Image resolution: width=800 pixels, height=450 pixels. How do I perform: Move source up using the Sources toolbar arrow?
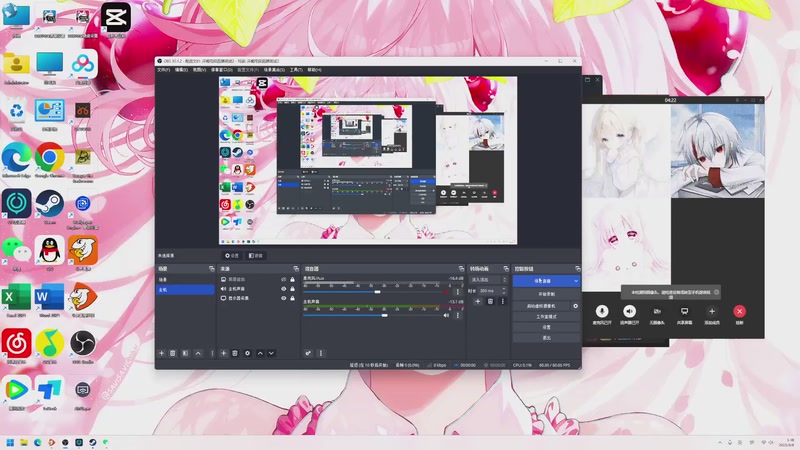click(x=260, y=353)
